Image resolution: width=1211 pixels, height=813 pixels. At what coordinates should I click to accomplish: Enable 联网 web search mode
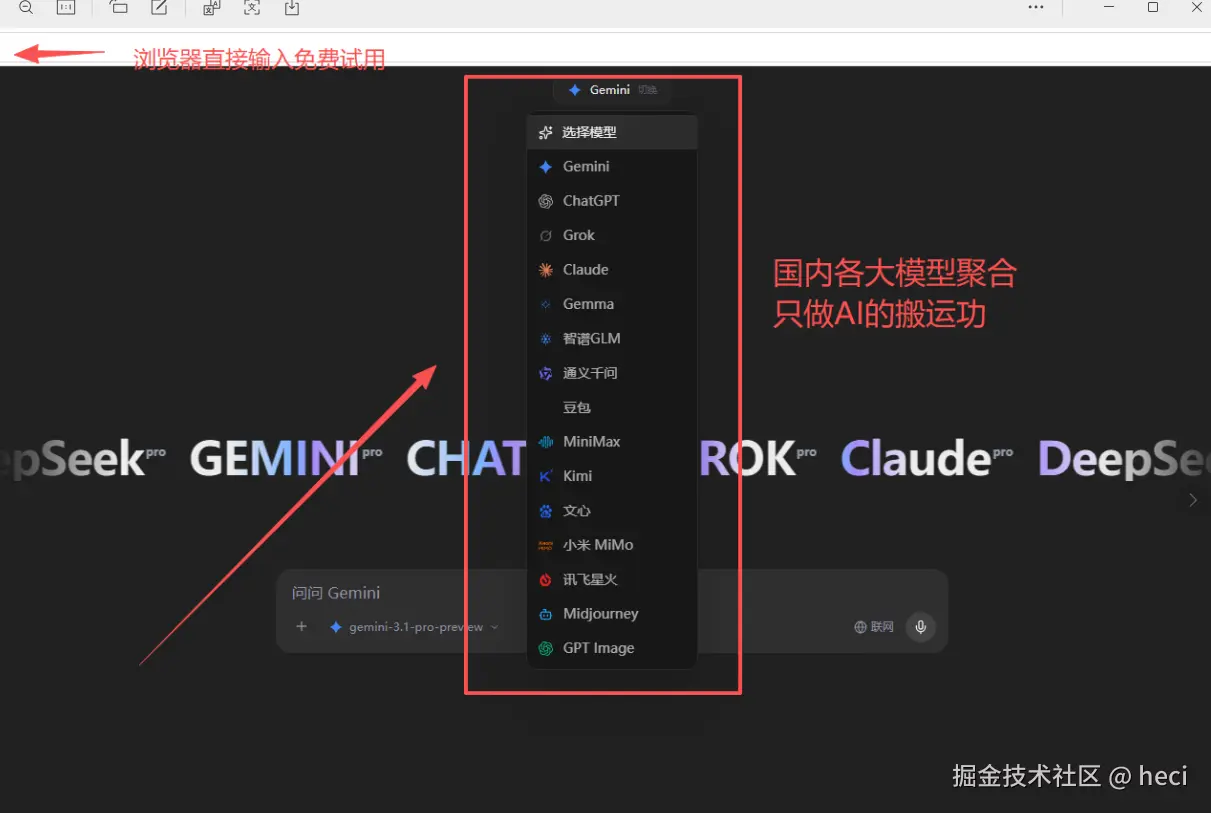tap(872, 627)
